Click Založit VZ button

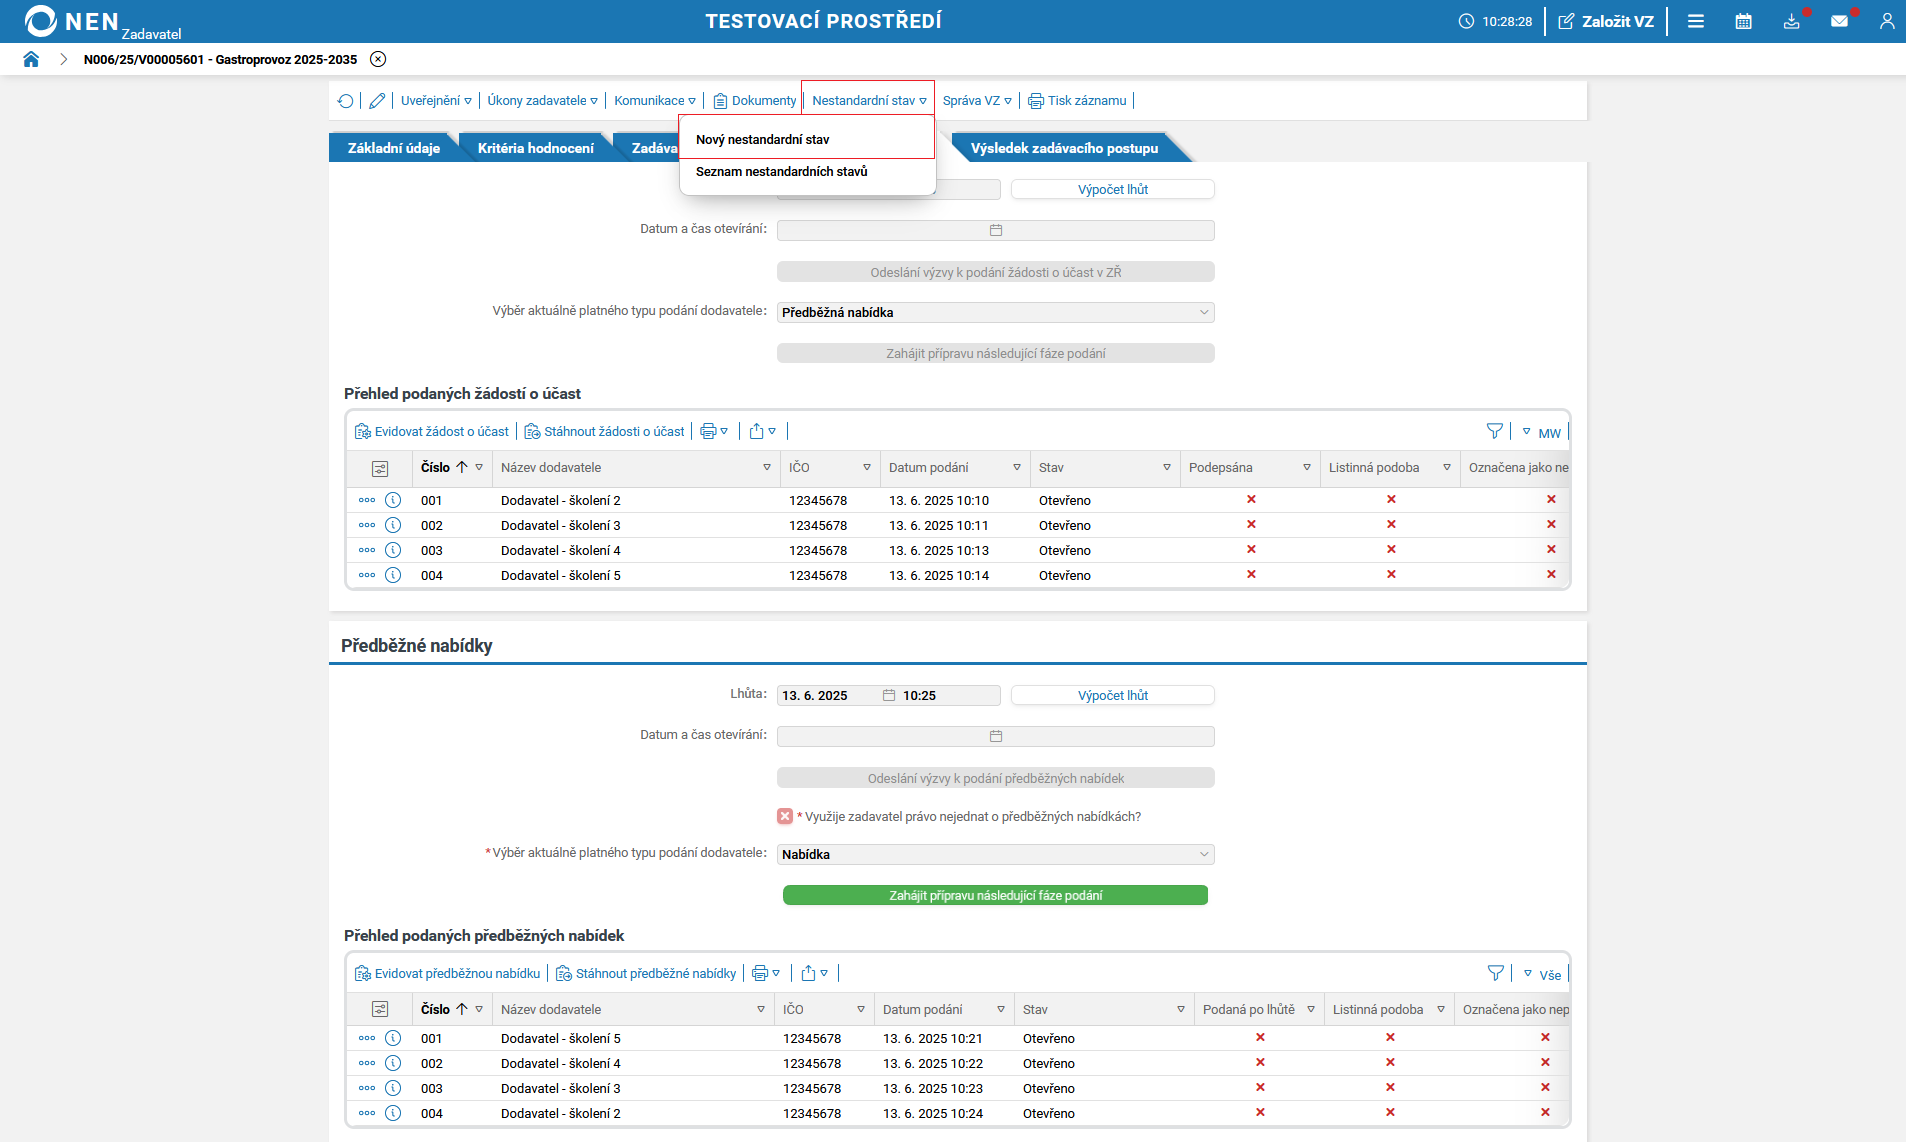(x=1606, y=21)
